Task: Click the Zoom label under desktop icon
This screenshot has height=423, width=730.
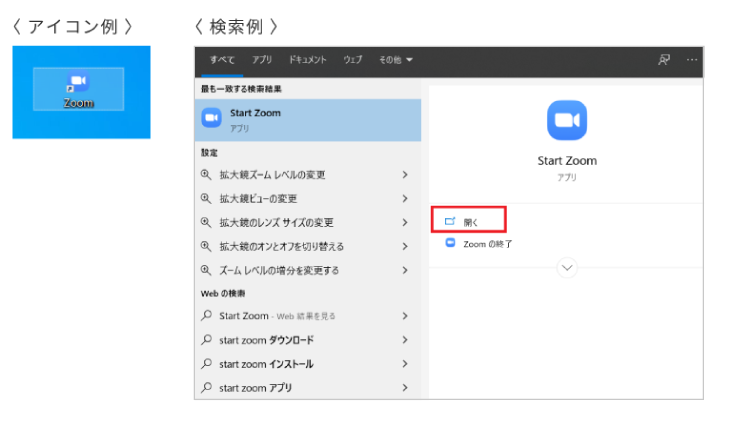Action: tap(79, 102)
